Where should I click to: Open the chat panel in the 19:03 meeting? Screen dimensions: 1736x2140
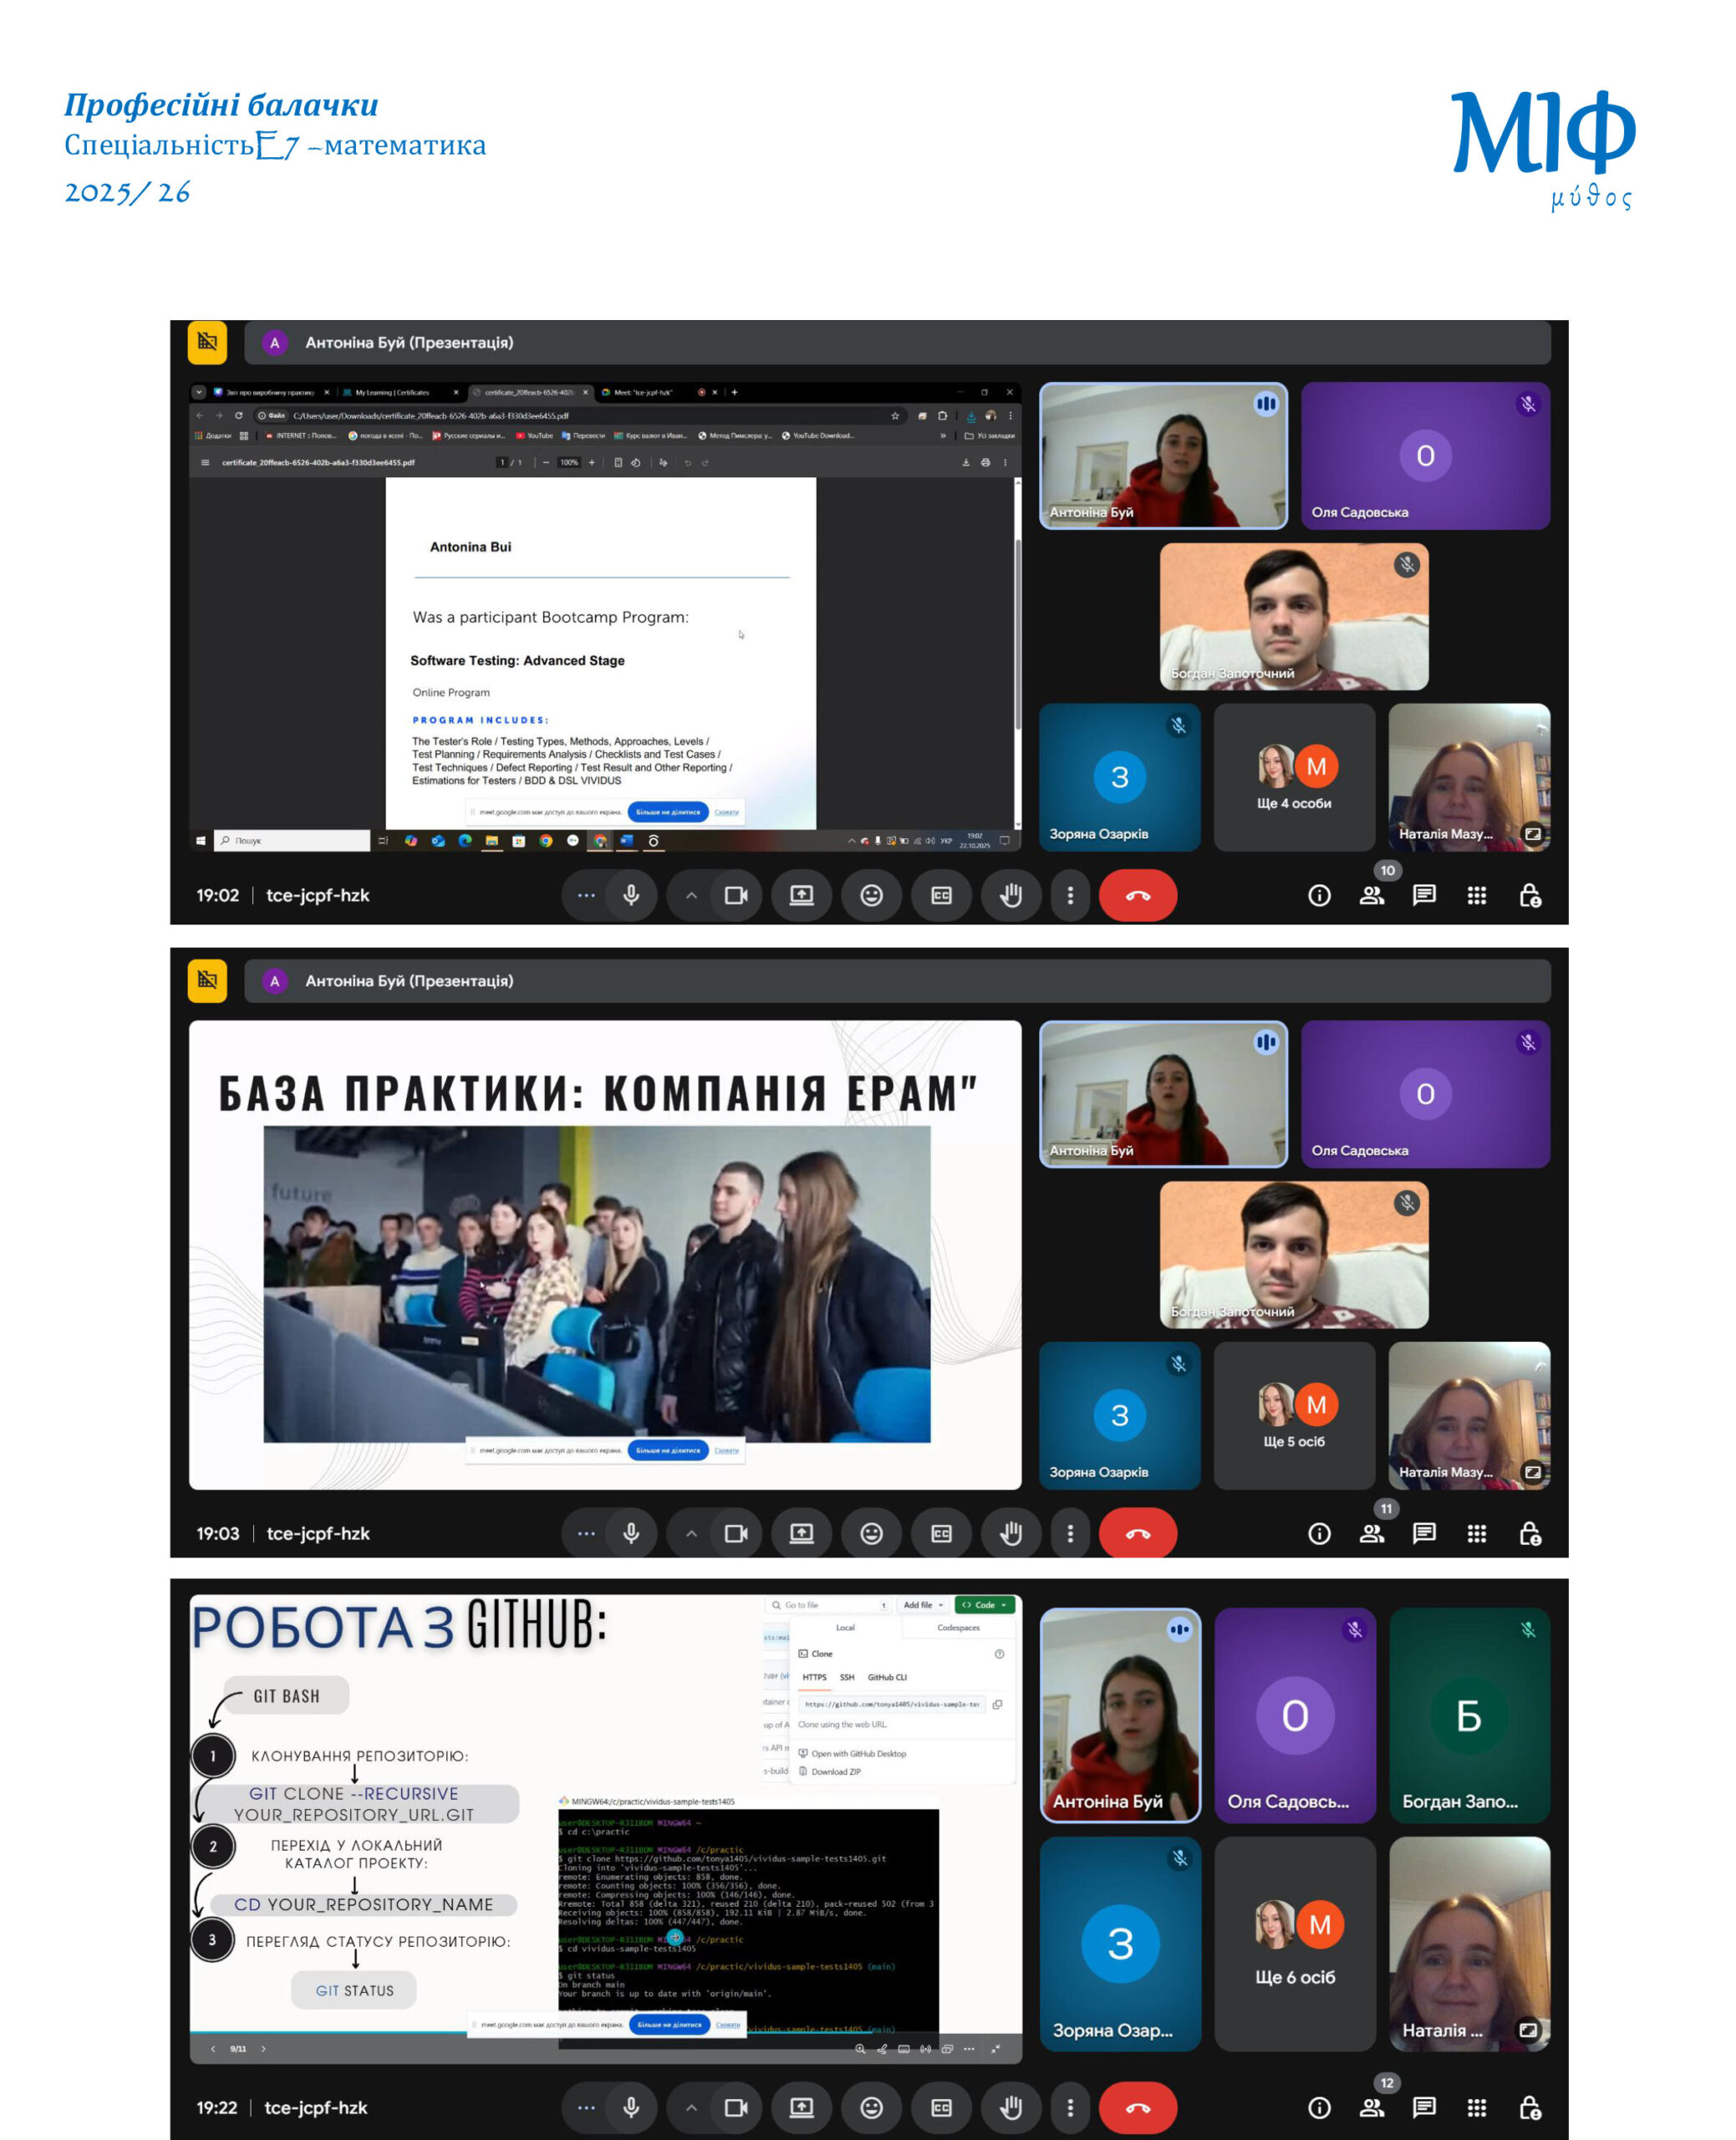(x=1424, y=1533)
